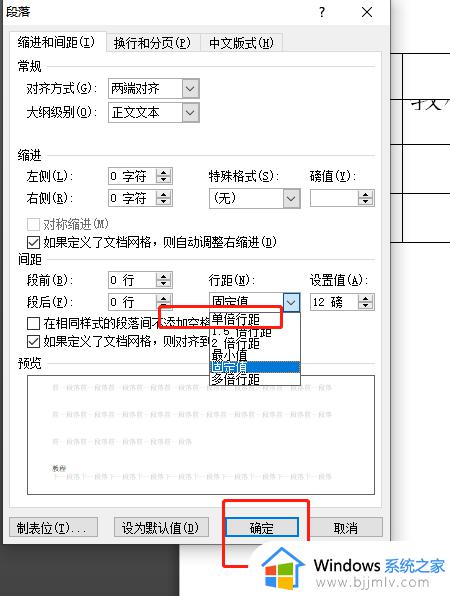Click the 左侧 indent value field

tap(132, 176)
